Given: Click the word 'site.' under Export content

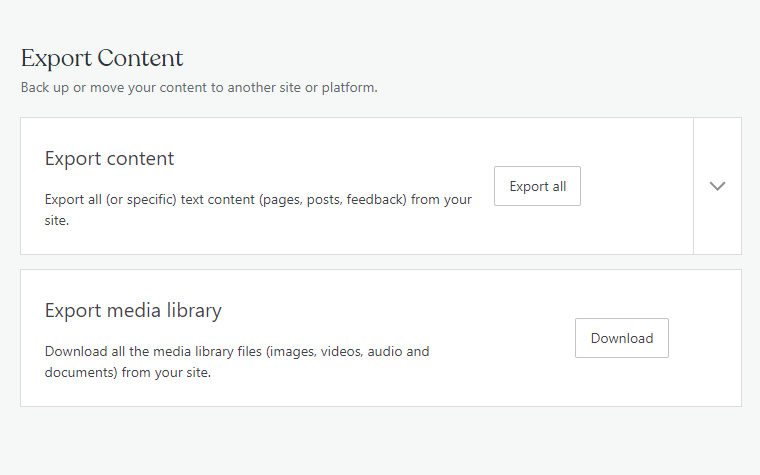Looking at the screenshot, I should pyautogui.click(x=57, y=221).
